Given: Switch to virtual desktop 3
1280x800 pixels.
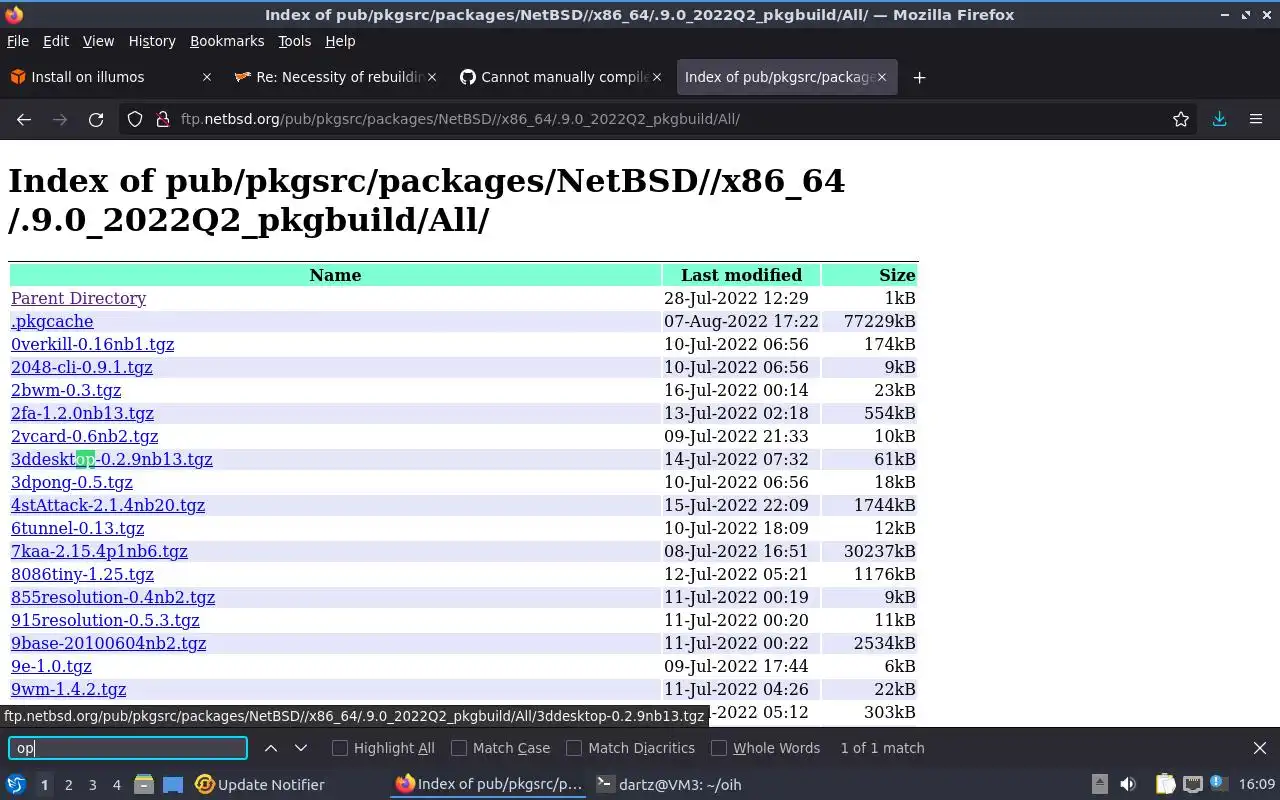Looking at the screenshot, I should click(x=92, y=785).
